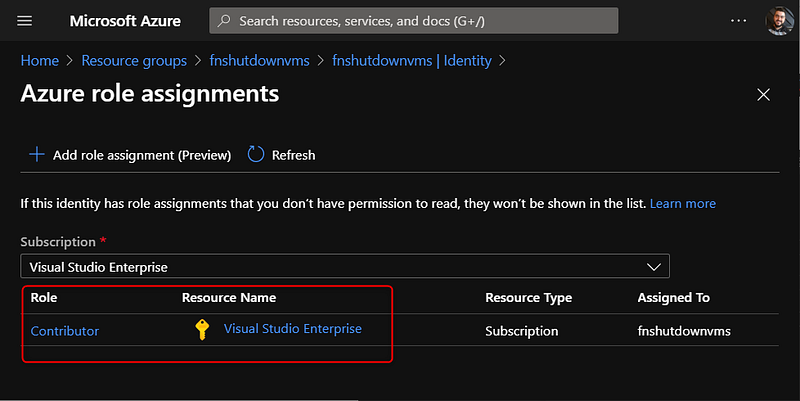Open the hamburger portal menu
Screen dimensions: 800x401
[x=25, y=21]
